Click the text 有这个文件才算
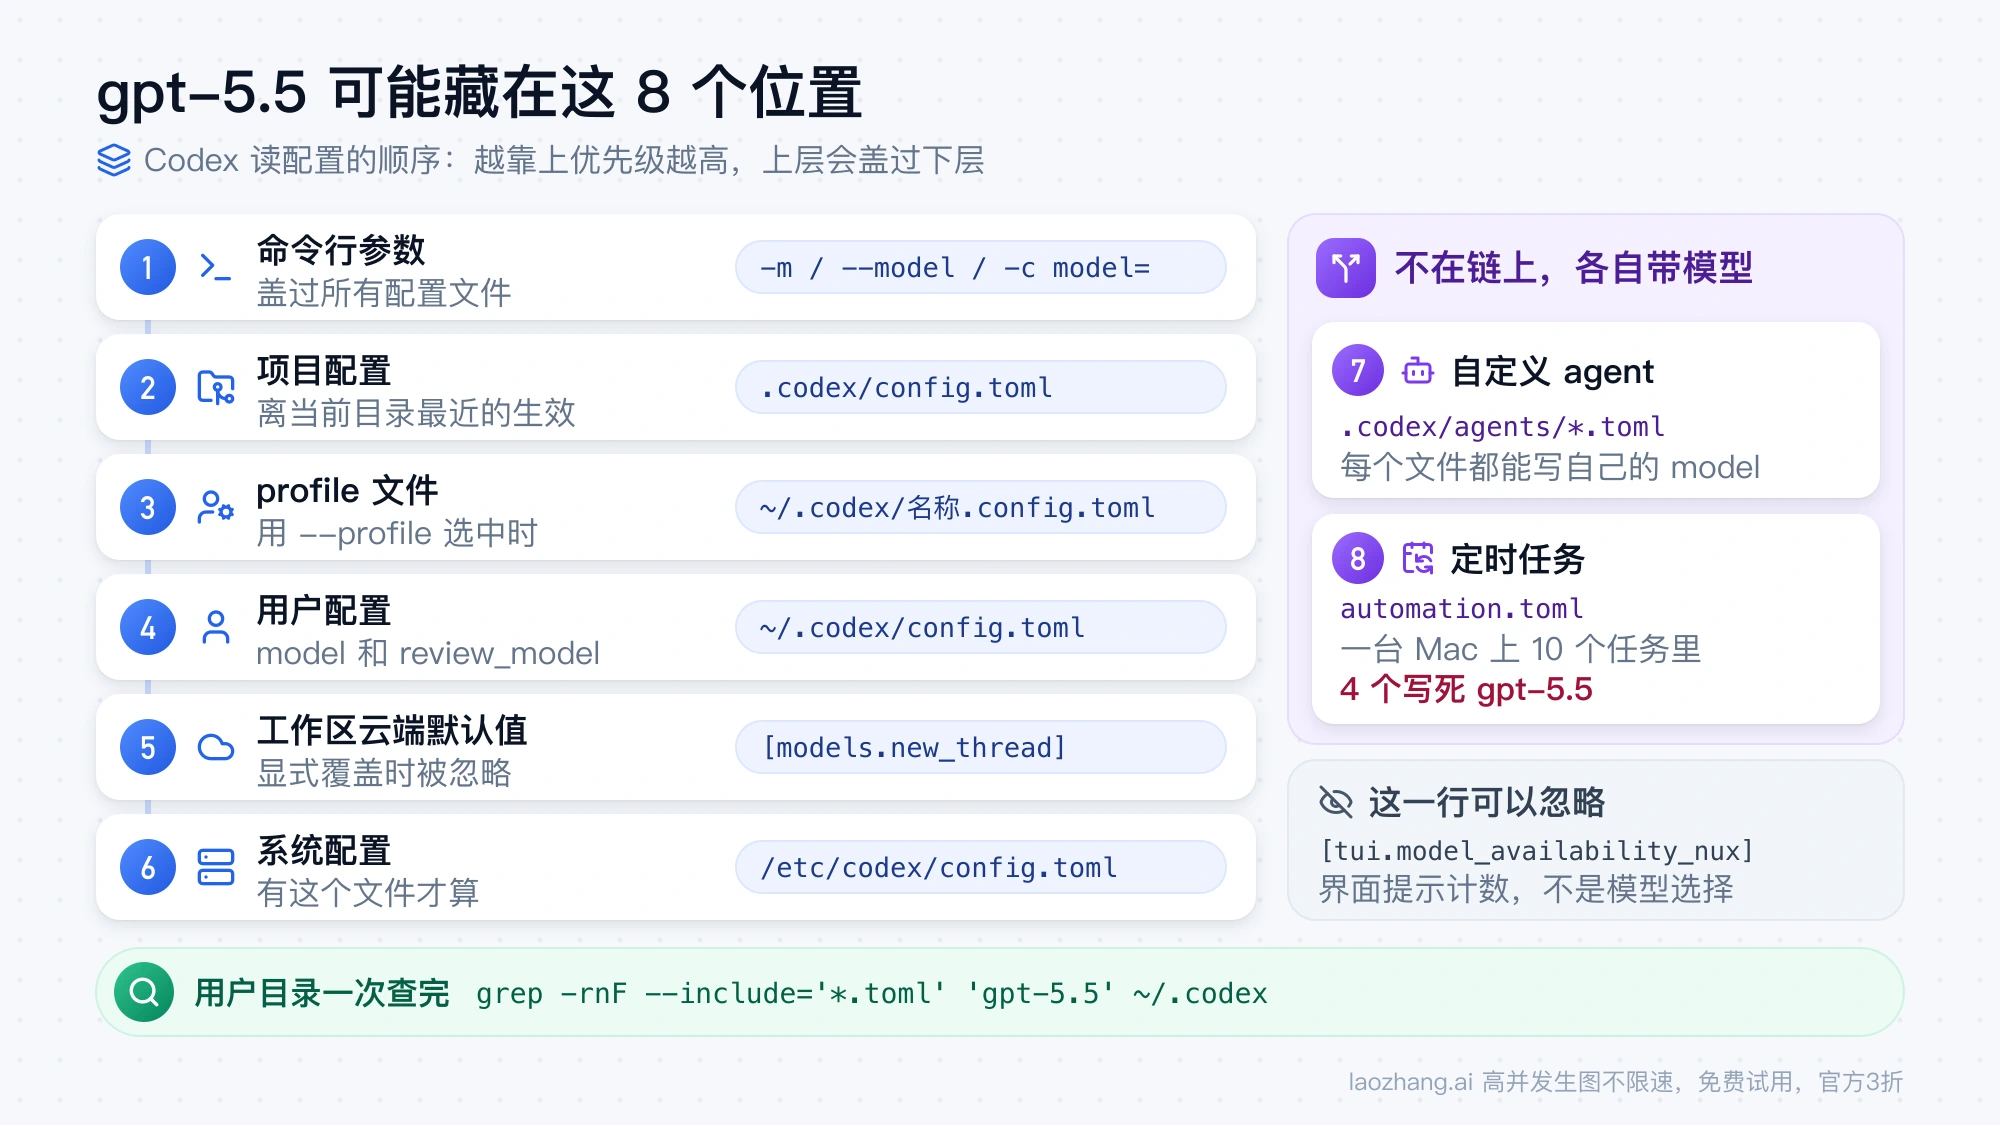 (x=368, y=893)
